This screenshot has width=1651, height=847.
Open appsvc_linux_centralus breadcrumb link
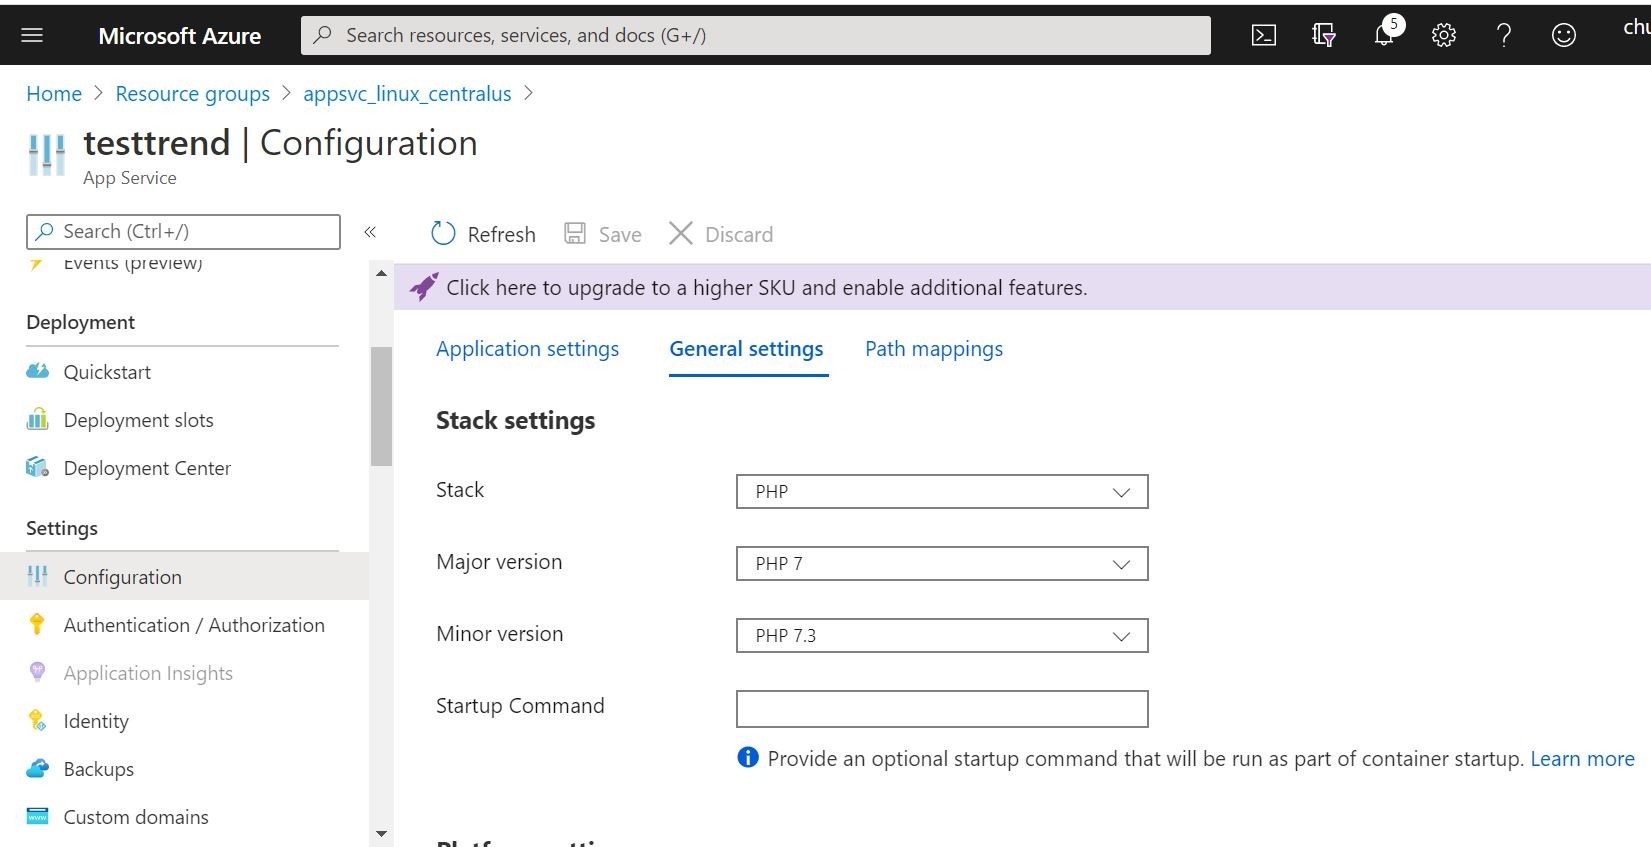click(407, 93)
